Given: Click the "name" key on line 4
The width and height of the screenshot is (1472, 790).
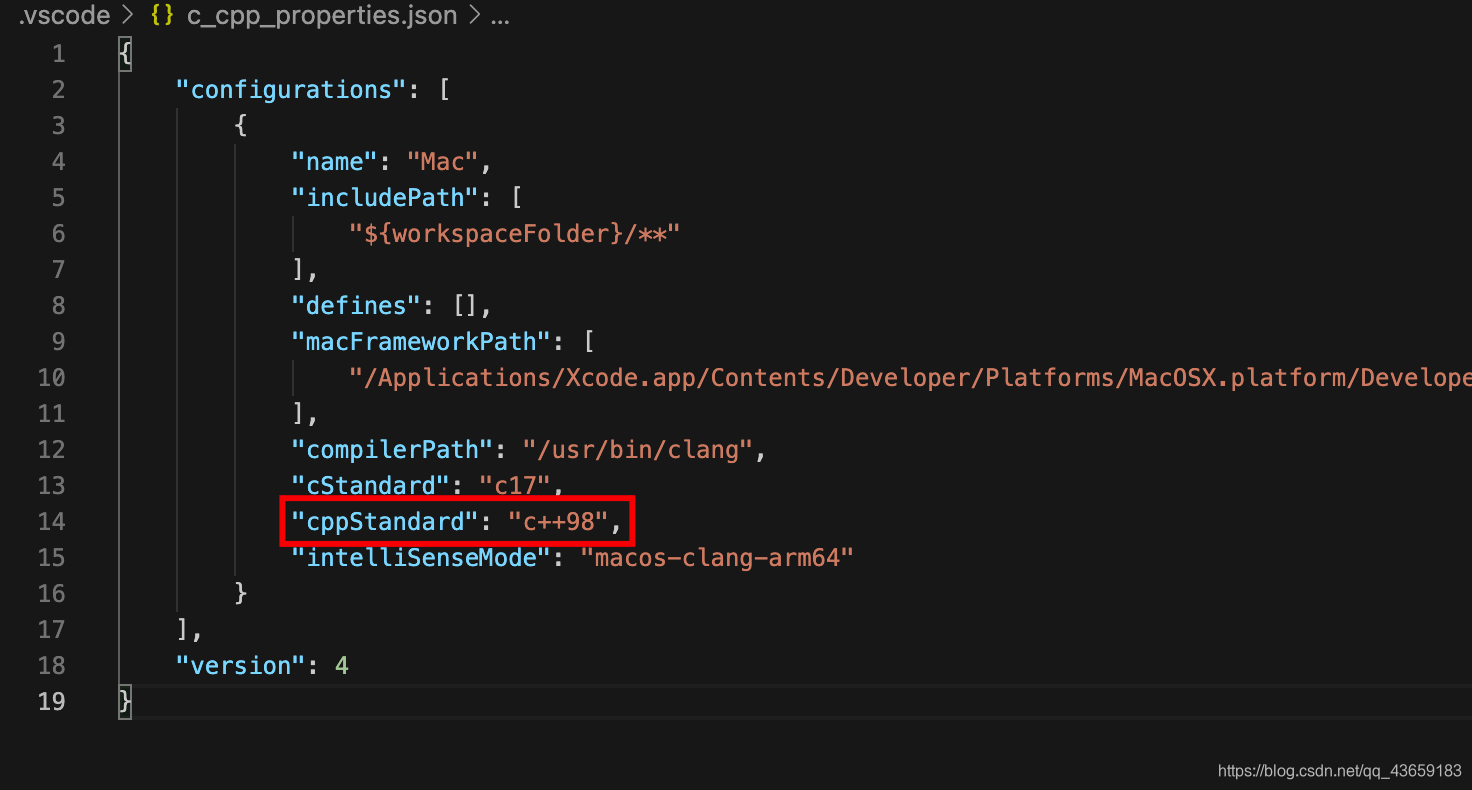Looking at the screenshot, I should pos(335,161).
